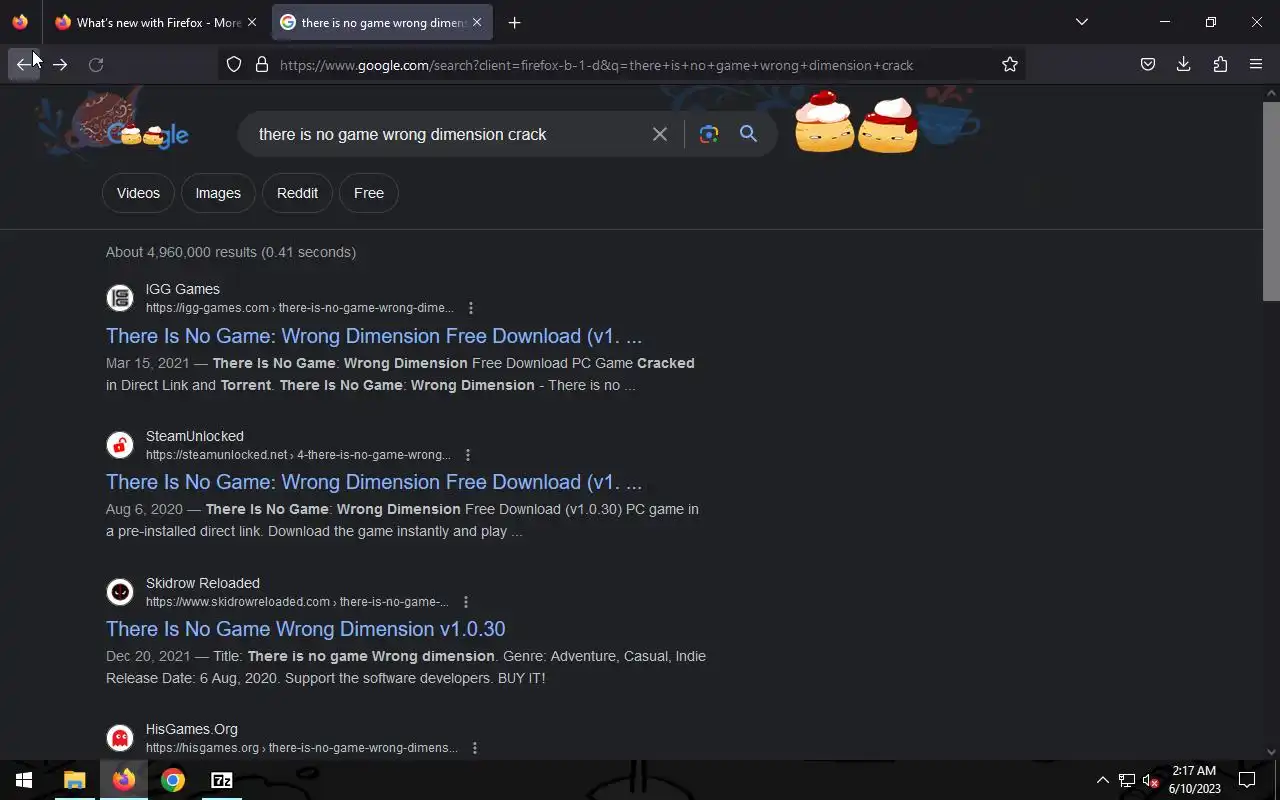Open SteamUnlocked result title link

point(374,482)
